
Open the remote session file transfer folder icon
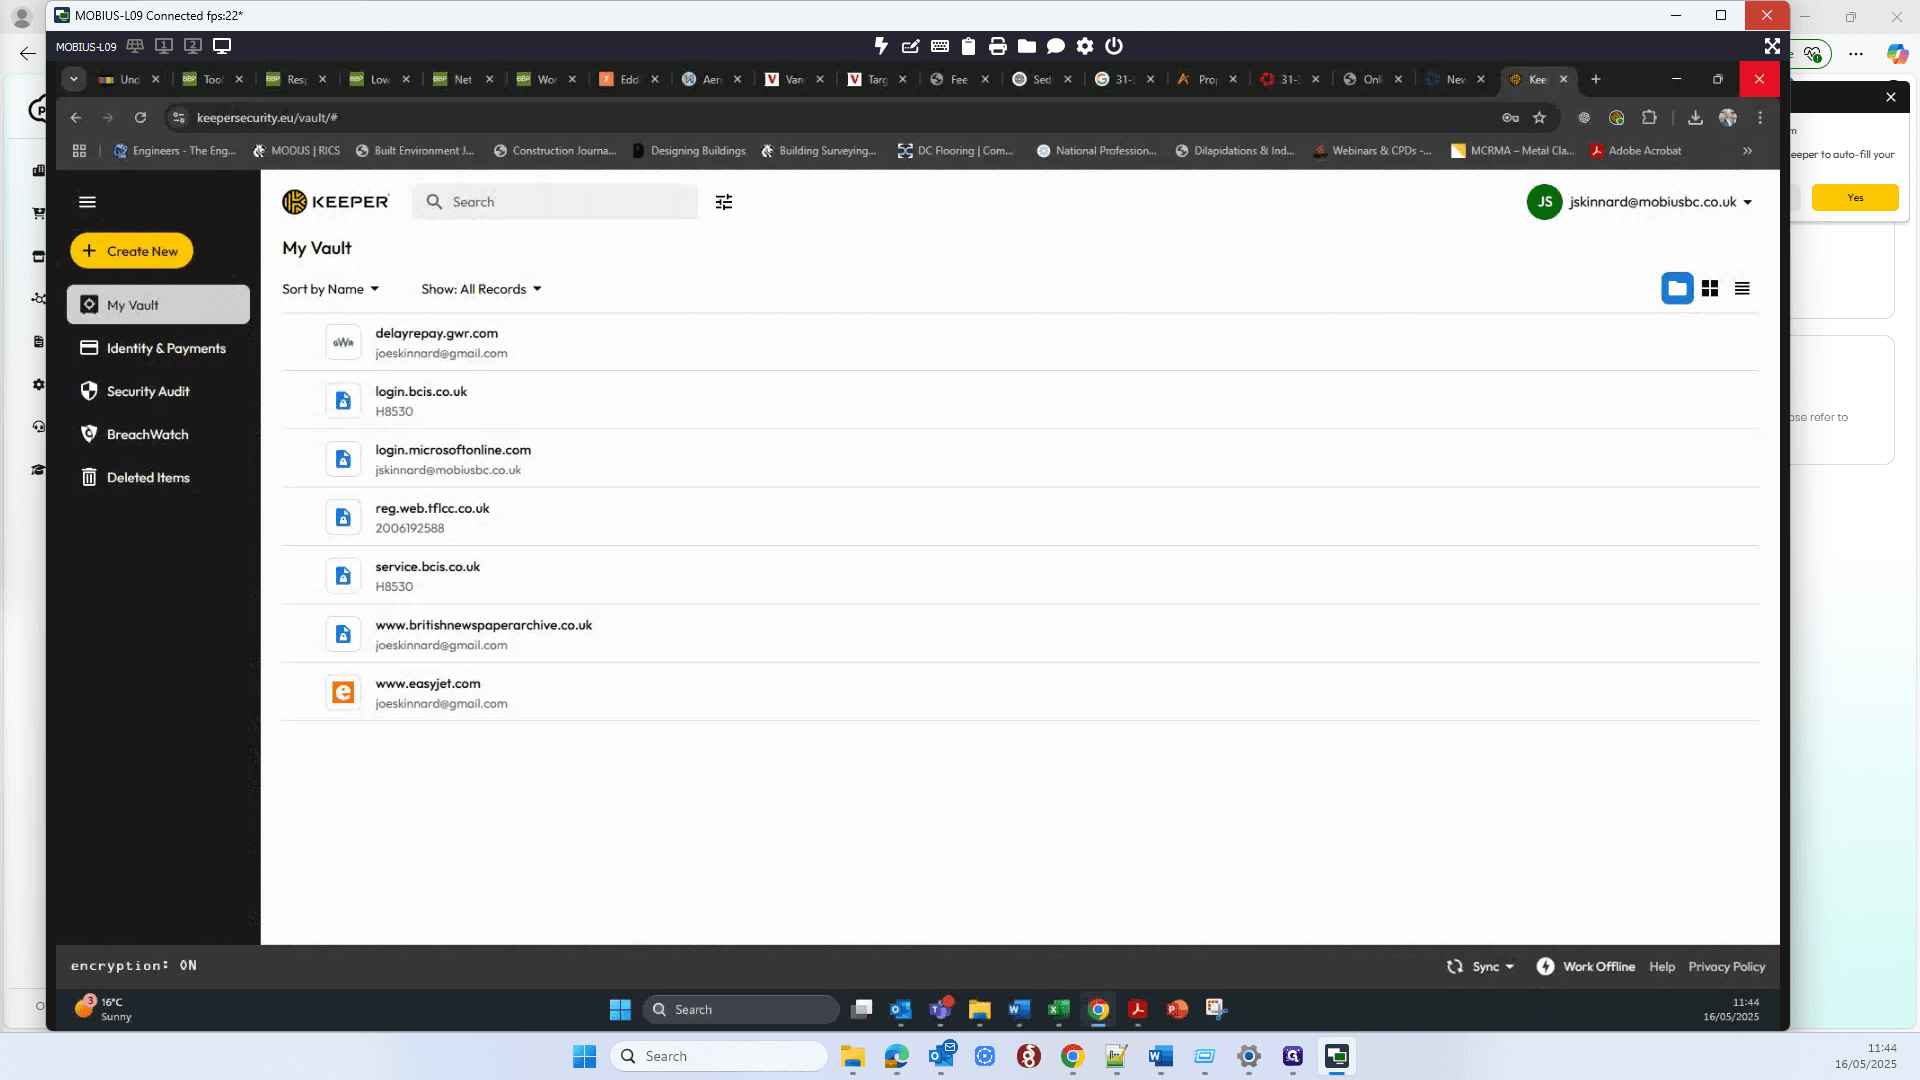pos(1027,46)
